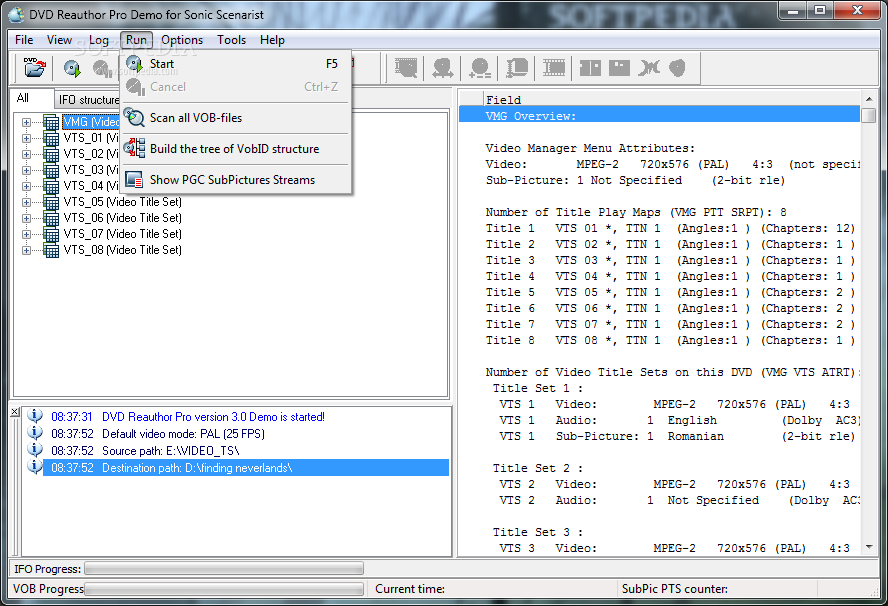Click the VTS_05 title set icon

(51, 202)
